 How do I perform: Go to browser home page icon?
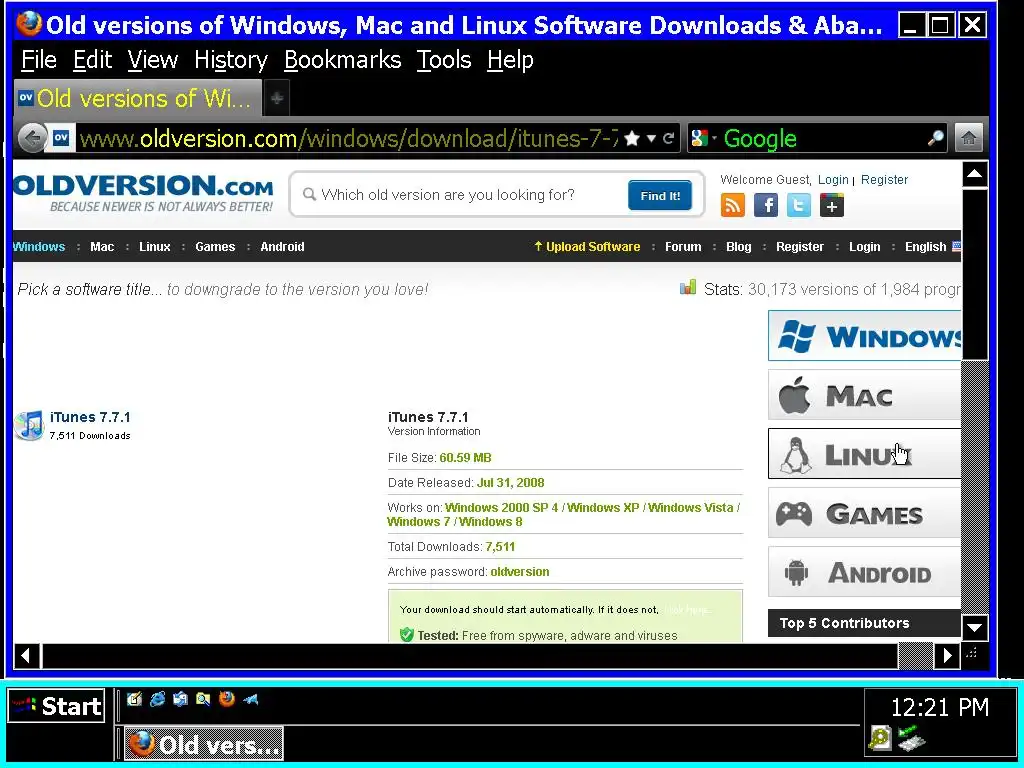pyautogui.click(x=969, y=138)
